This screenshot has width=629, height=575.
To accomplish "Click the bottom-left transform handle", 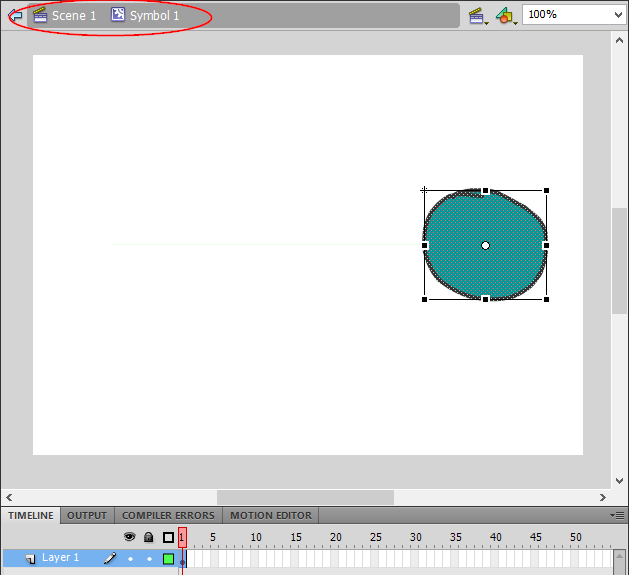I will point(425,299).
